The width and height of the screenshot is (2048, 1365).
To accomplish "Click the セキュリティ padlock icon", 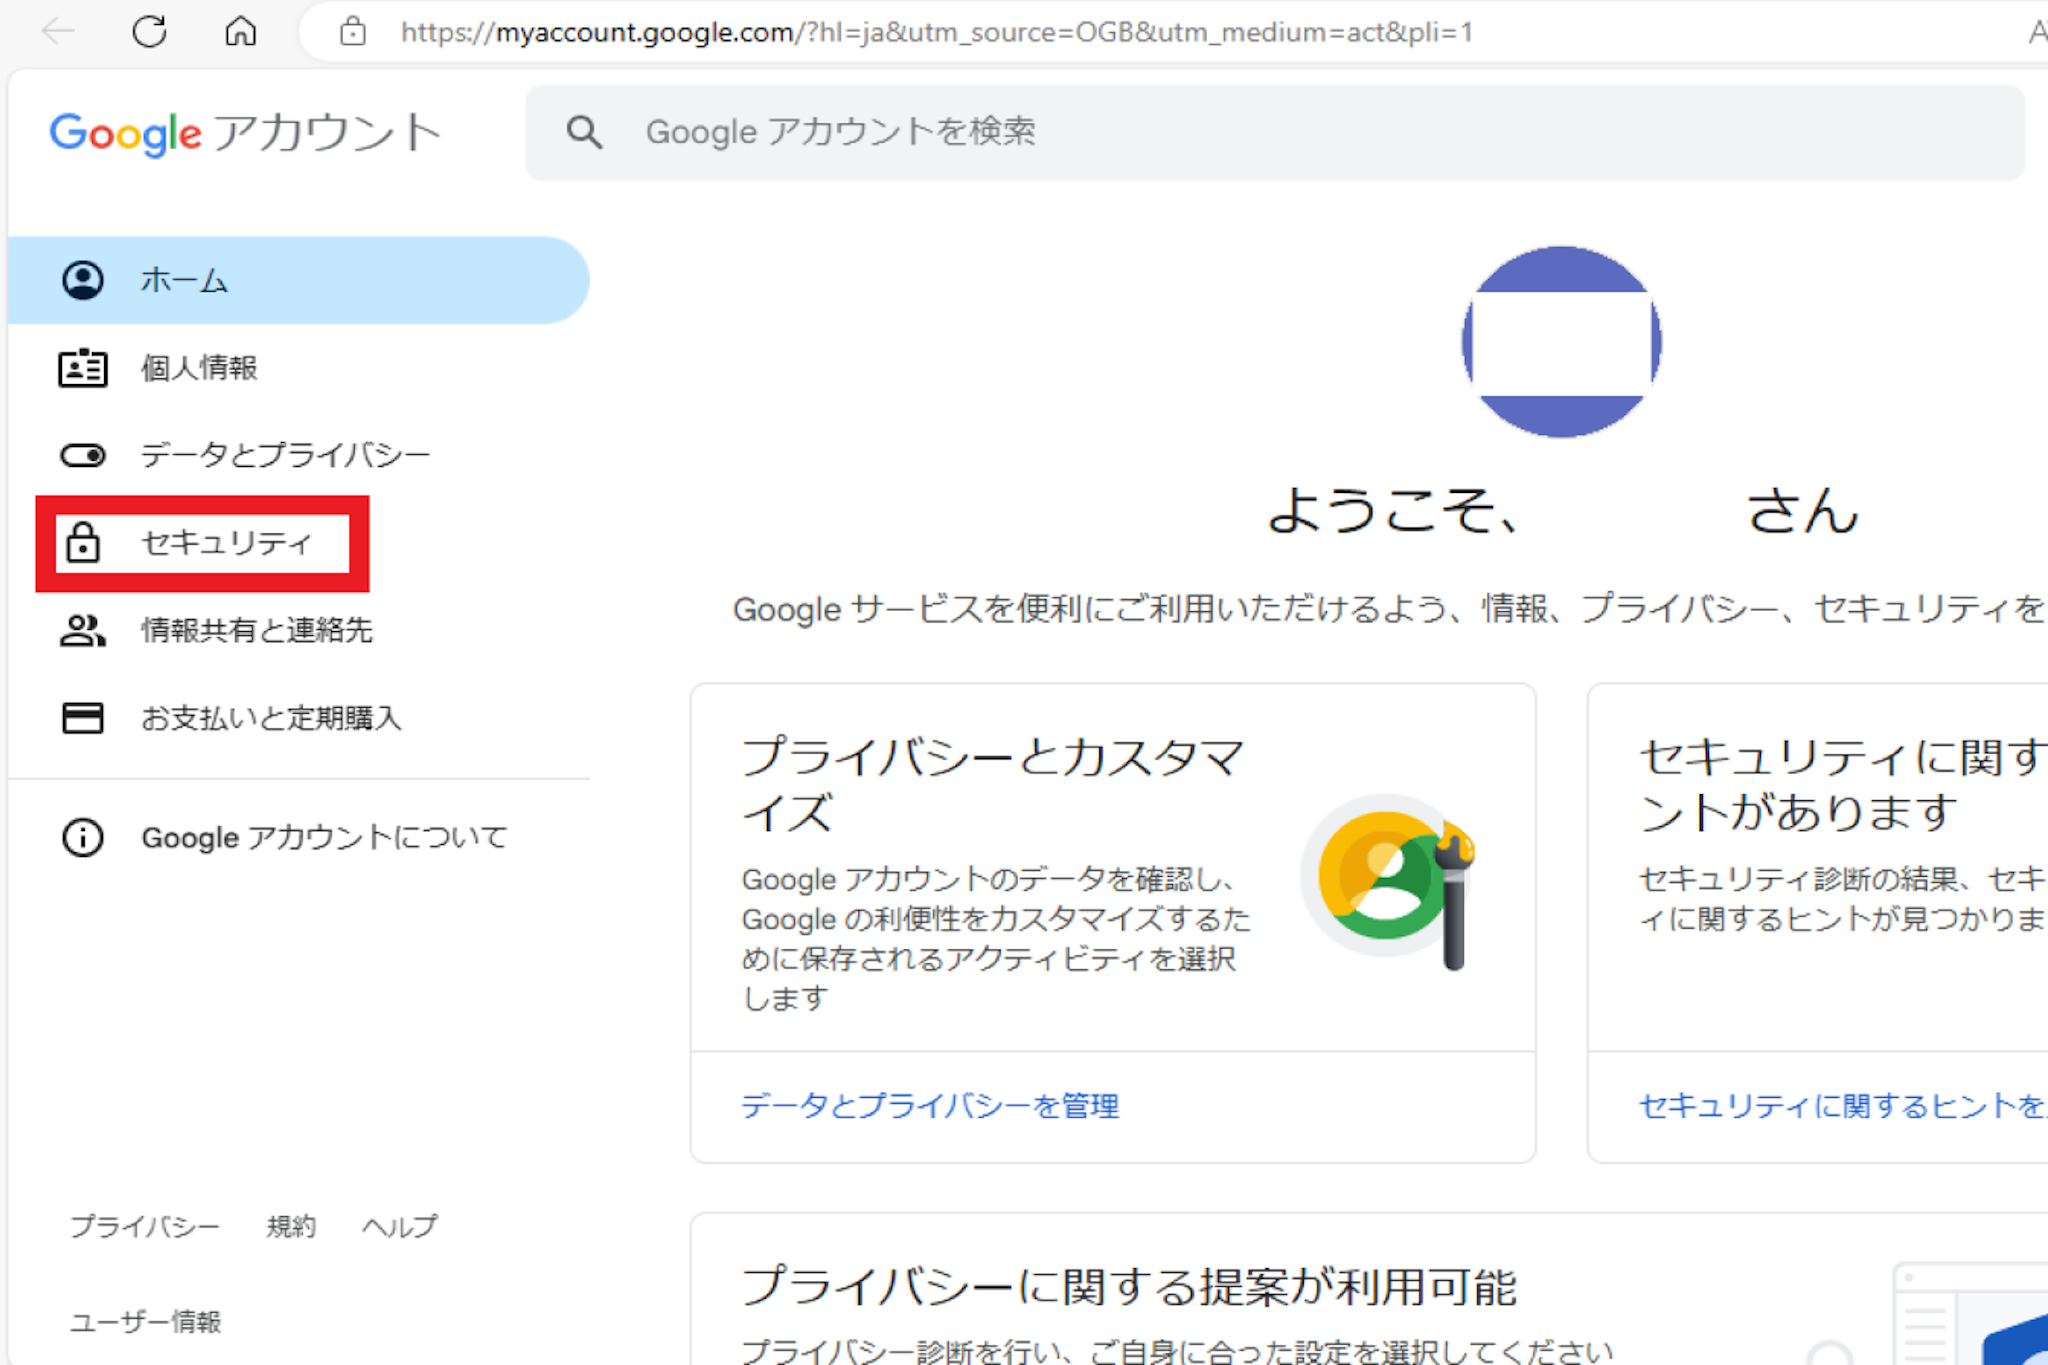I will (82, 543).
